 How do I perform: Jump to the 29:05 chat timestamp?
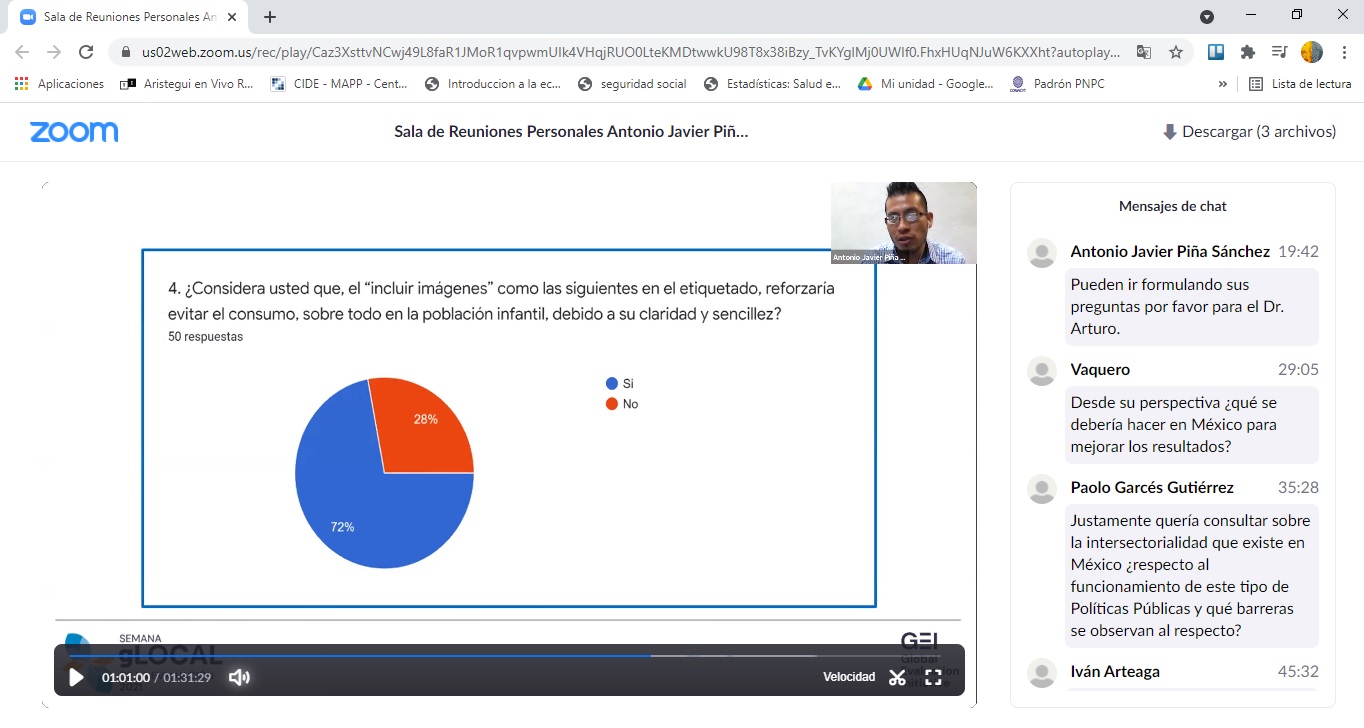1298,370
